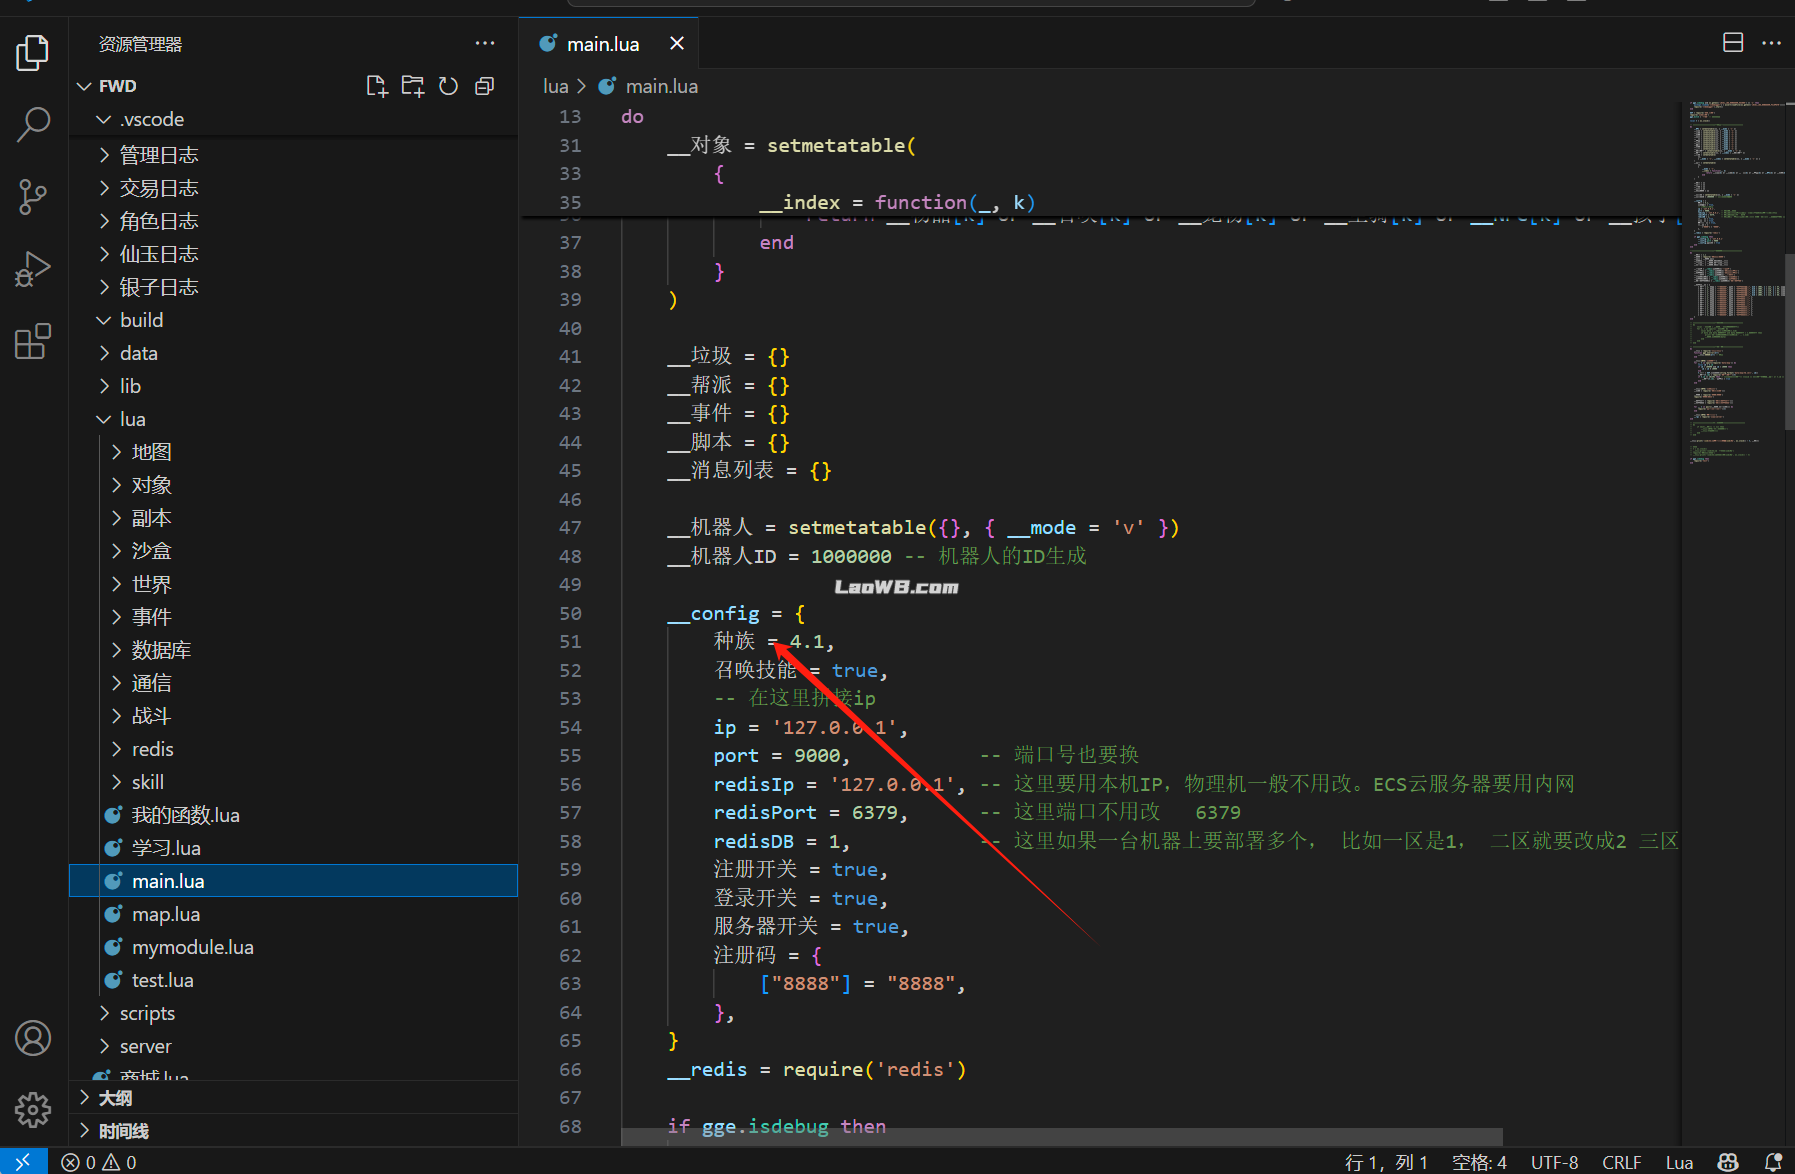Open mymodule.lua file
The image size is (1795, 1174).
click(293, 947)
